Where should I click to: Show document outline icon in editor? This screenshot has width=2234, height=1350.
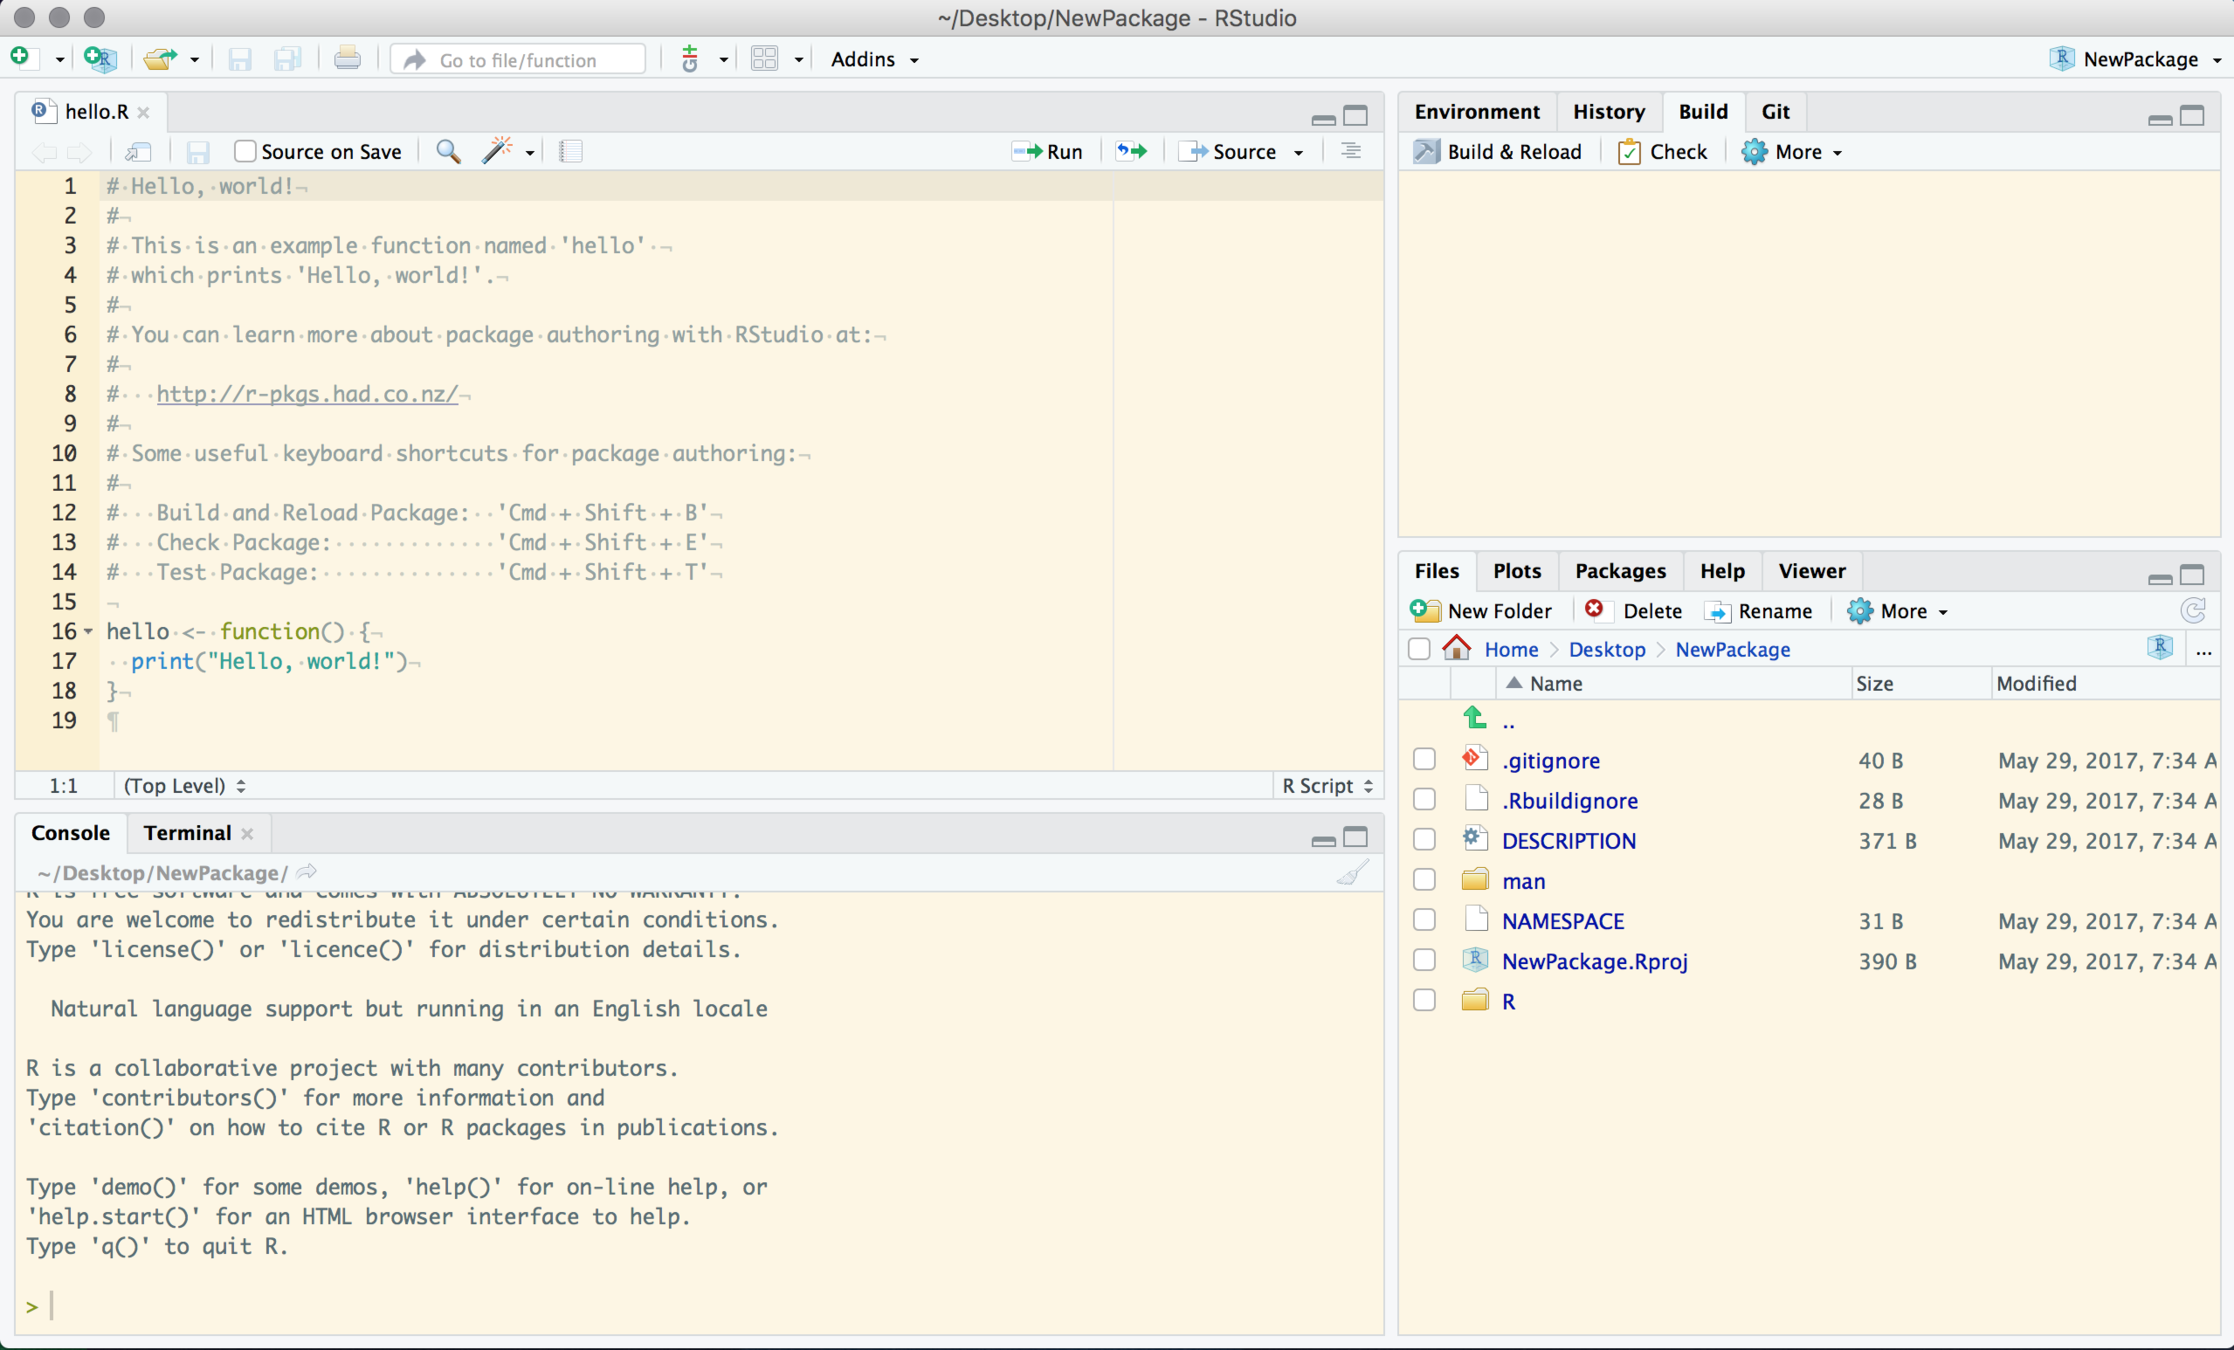point(1350,151)
